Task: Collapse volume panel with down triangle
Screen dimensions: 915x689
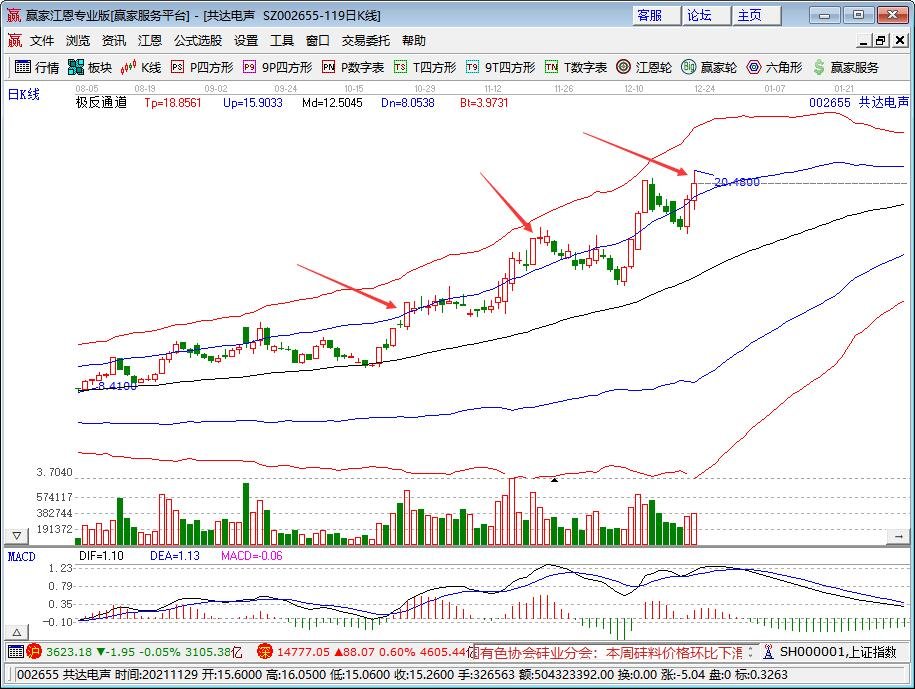Action: pos(17,536)
